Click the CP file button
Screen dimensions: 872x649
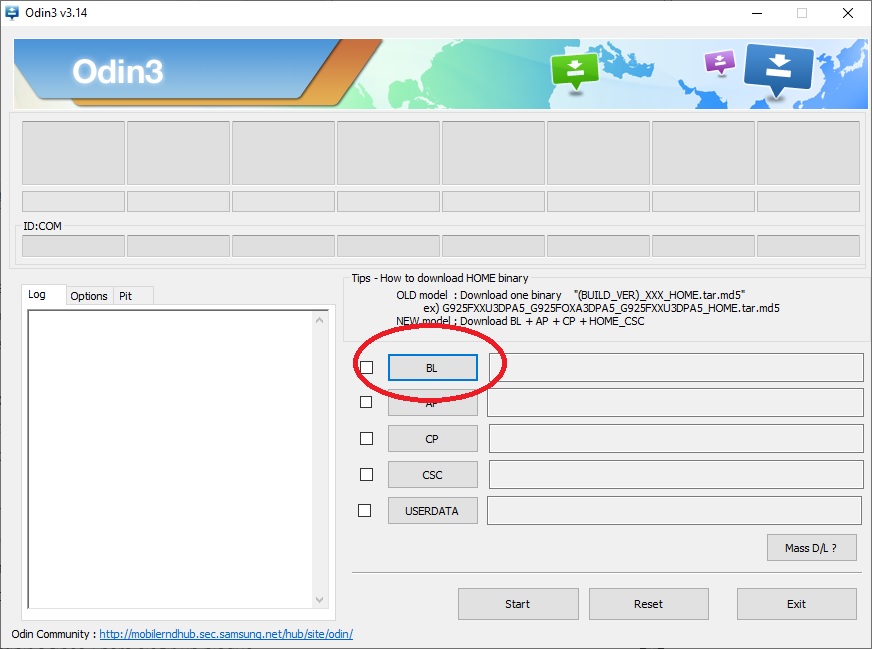(432, 439)
